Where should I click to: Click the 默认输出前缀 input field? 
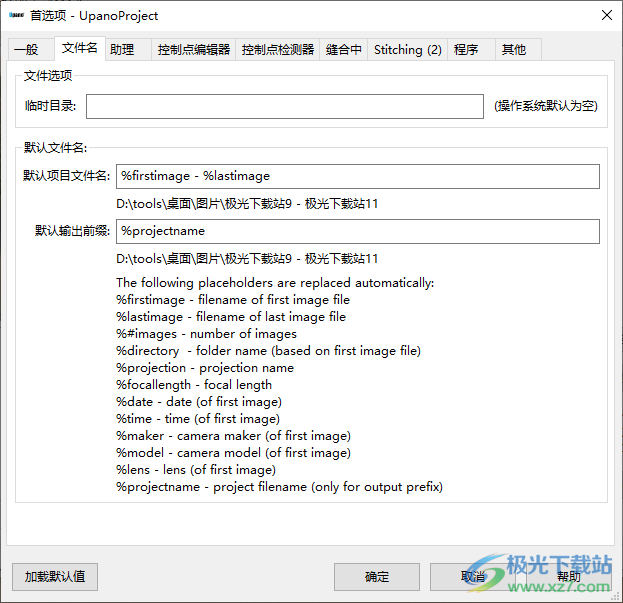pyautogui.click(x=358, y=232)
